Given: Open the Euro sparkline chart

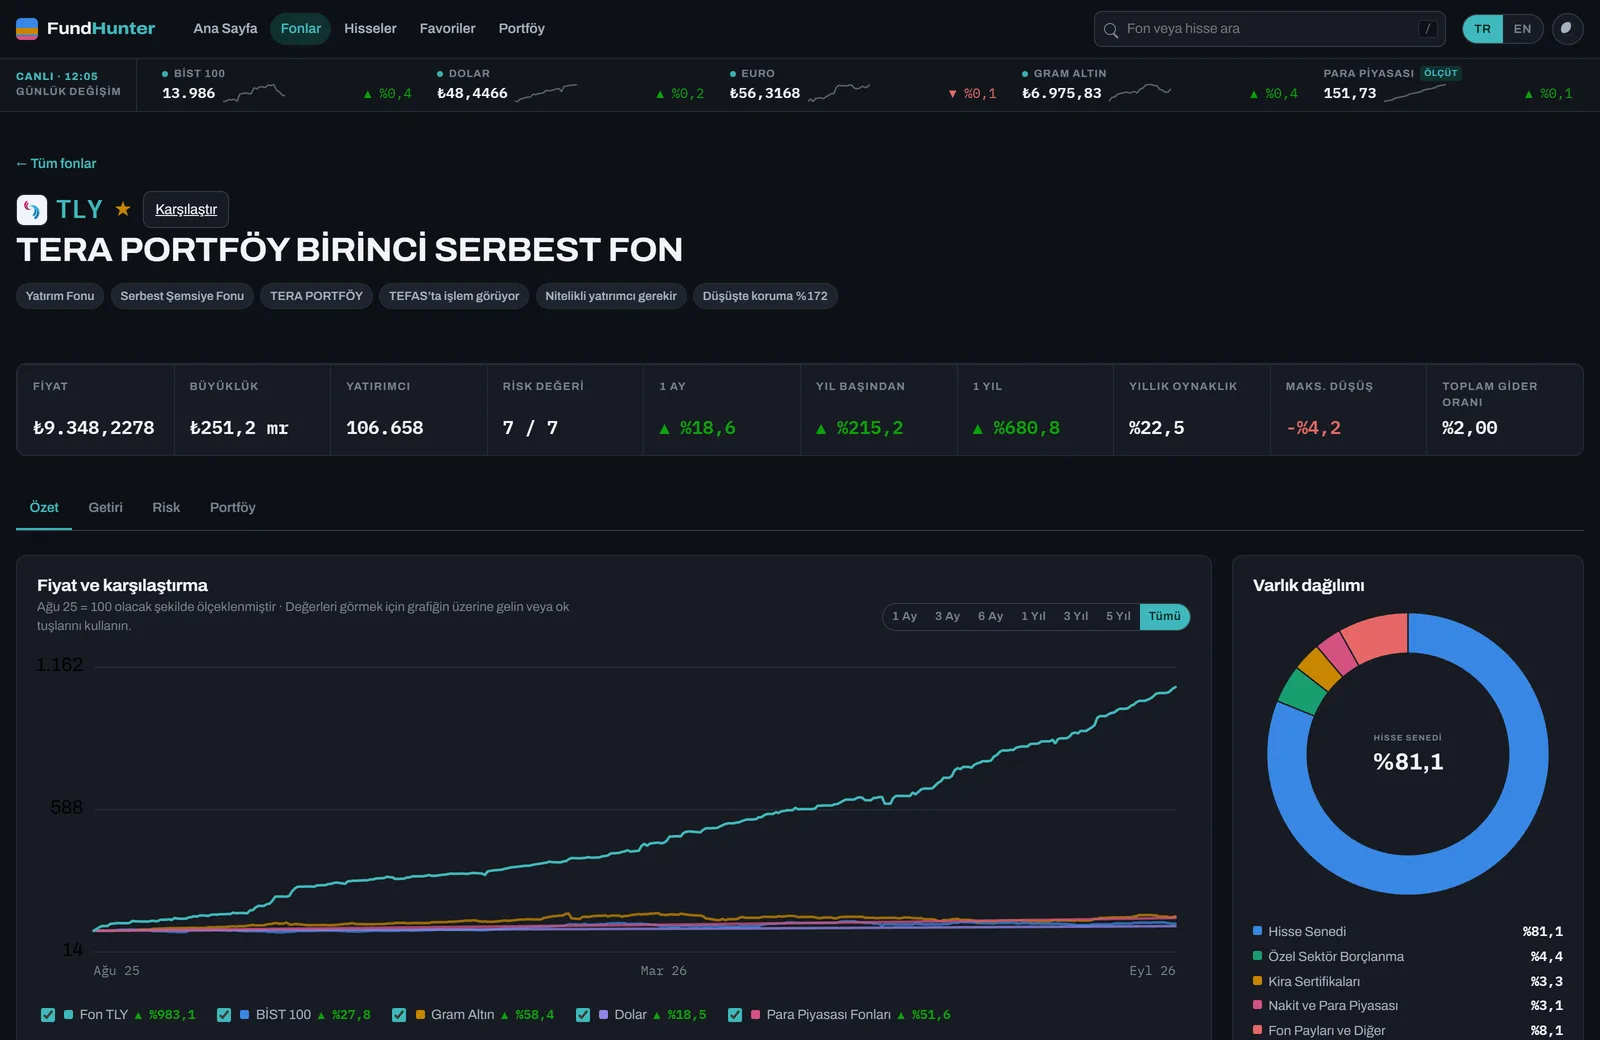Looking at the screenshot, I should click(x=839, y=93).
